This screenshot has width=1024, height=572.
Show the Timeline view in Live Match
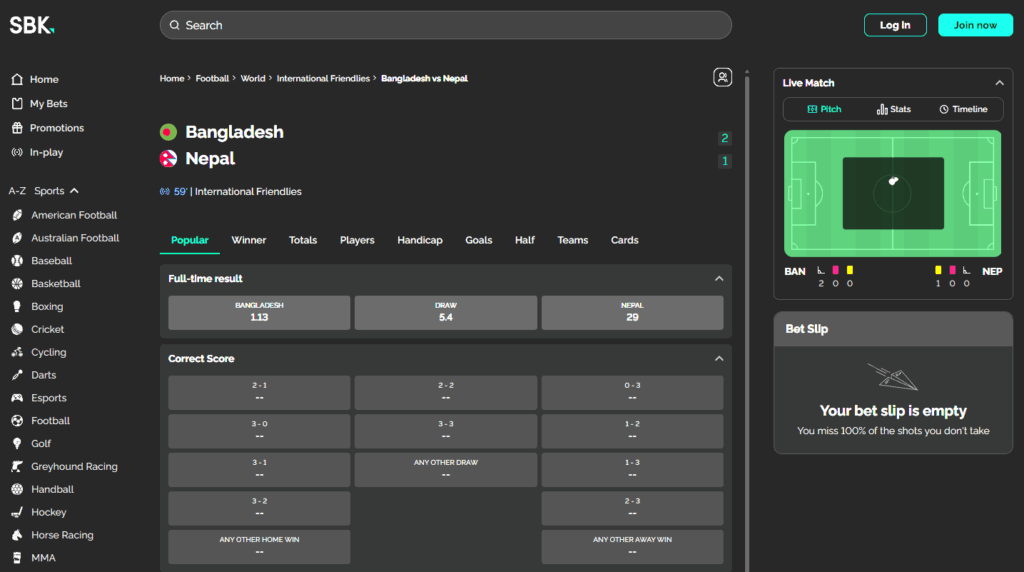pyautogui.click(x=963, y=109)
